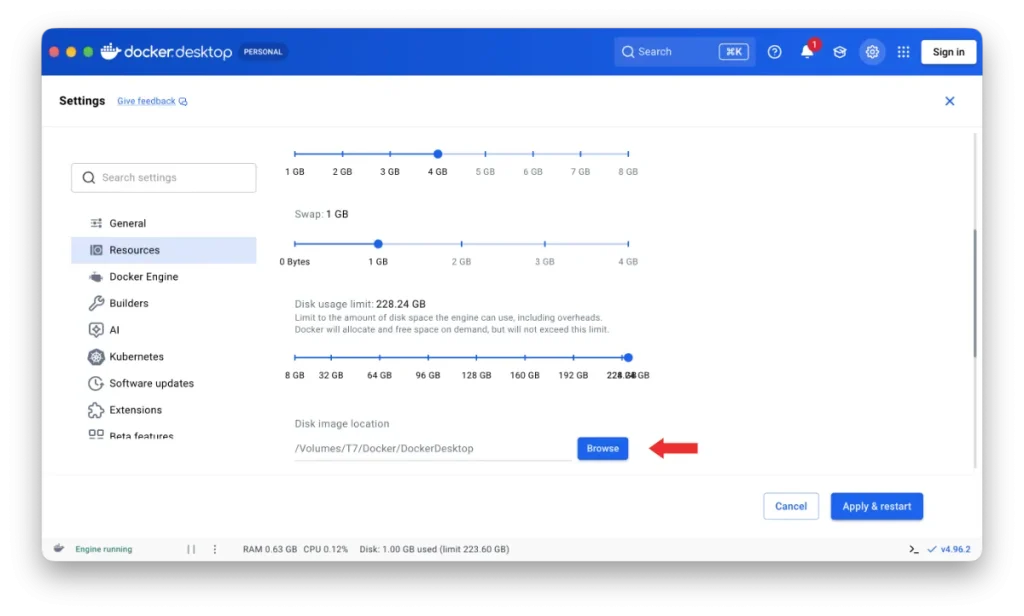This screenshot has height=616, width=1024.
Task: Click the 8 GB memory slider label
Action: (628, 171)
